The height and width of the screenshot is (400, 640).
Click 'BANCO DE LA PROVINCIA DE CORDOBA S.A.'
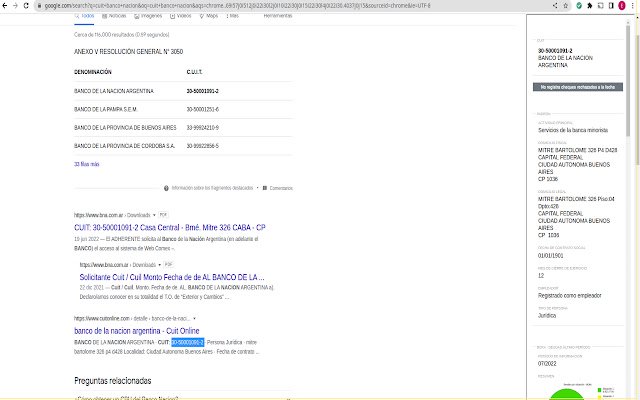pyautogui.click(x=124, y=146)
